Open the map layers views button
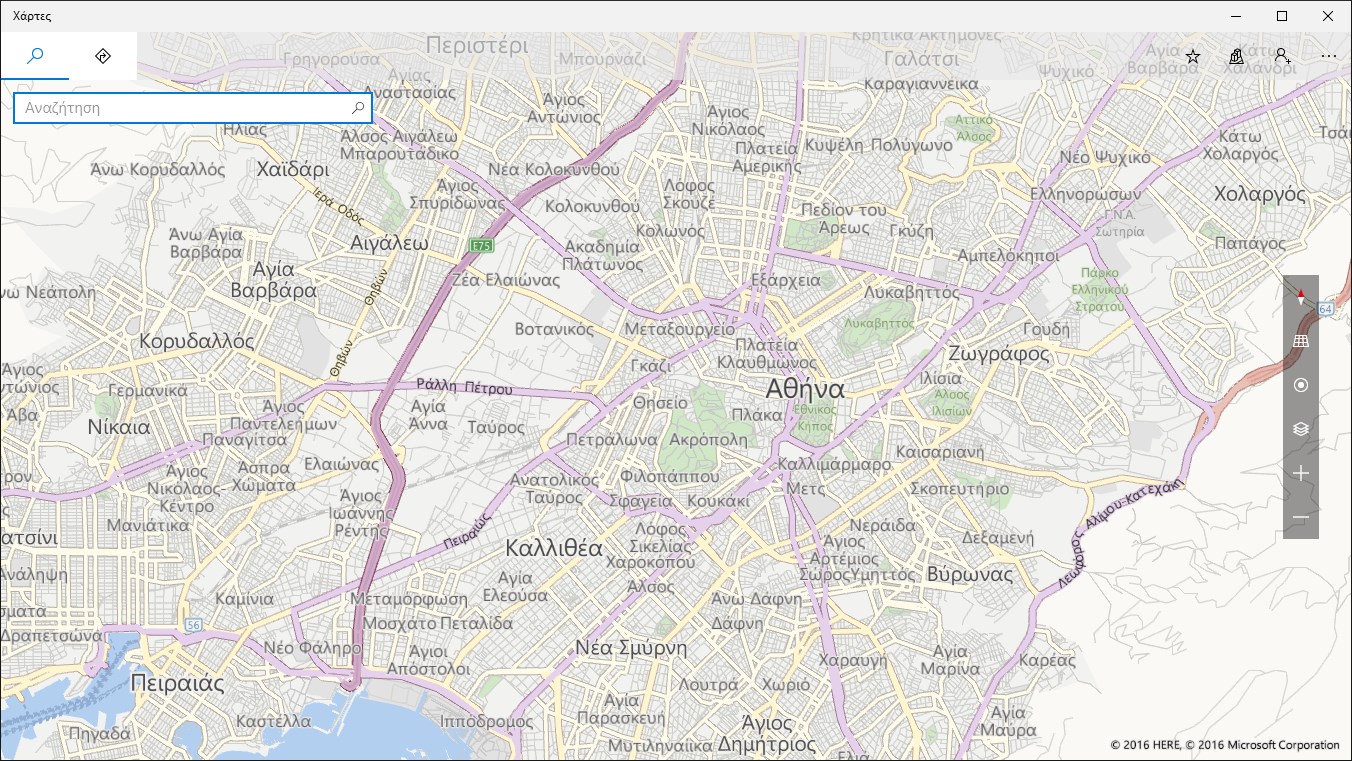The image size is (1352, 761). pos(1301,429)
